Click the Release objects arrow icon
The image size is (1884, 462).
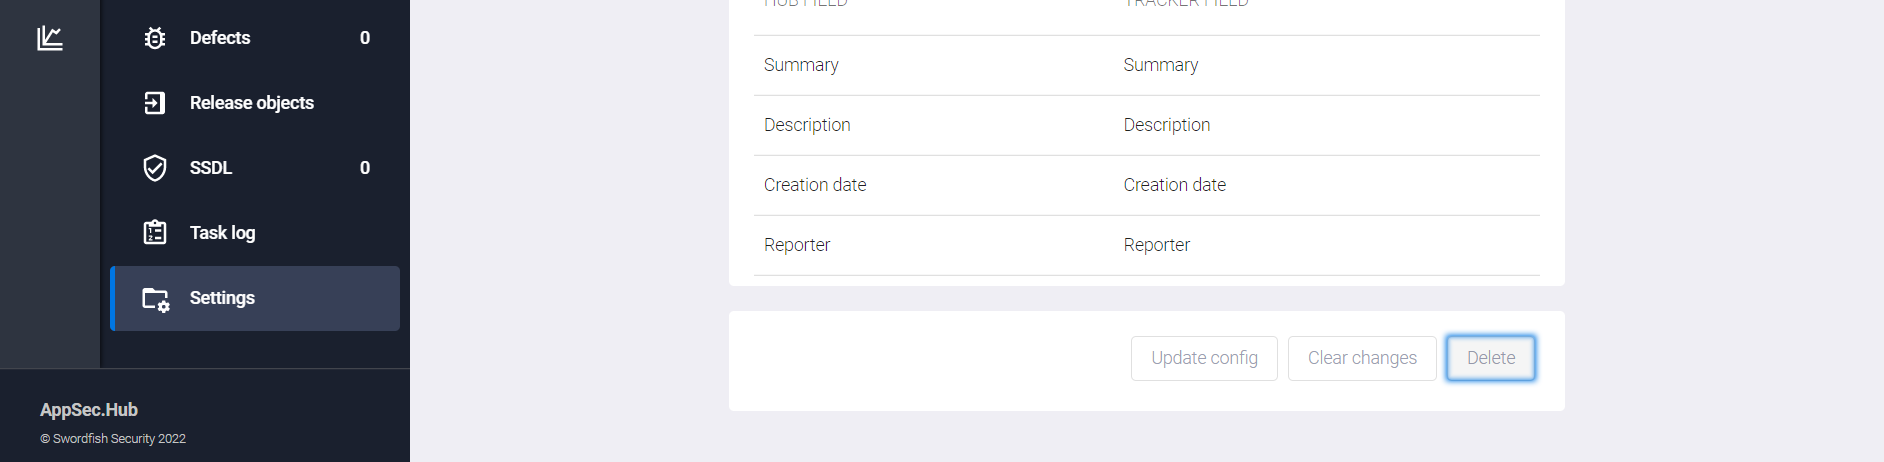click(x=155, y=103)
